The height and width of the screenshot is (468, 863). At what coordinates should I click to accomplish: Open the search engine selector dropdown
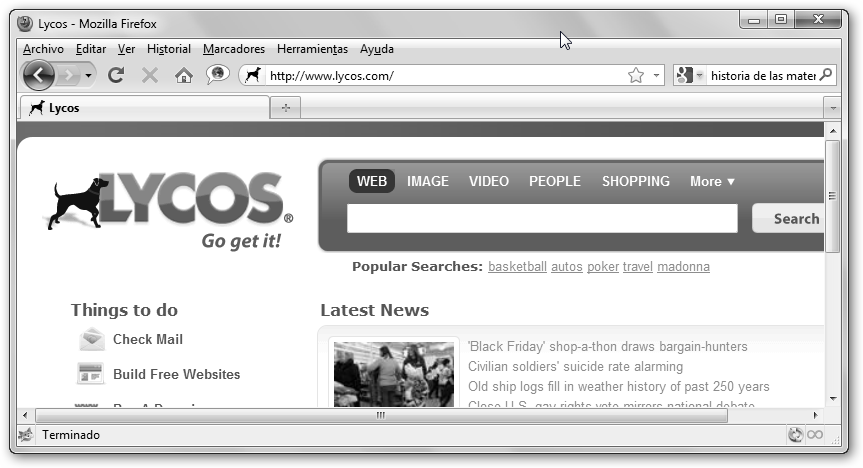[690, 75]
